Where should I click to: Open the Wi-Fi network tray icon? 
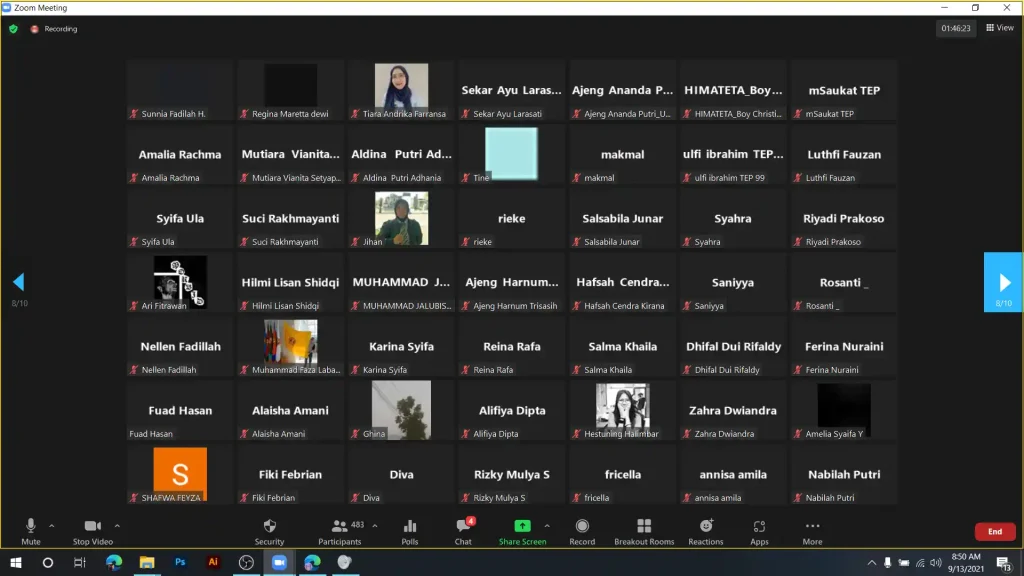tap(920, 563)
